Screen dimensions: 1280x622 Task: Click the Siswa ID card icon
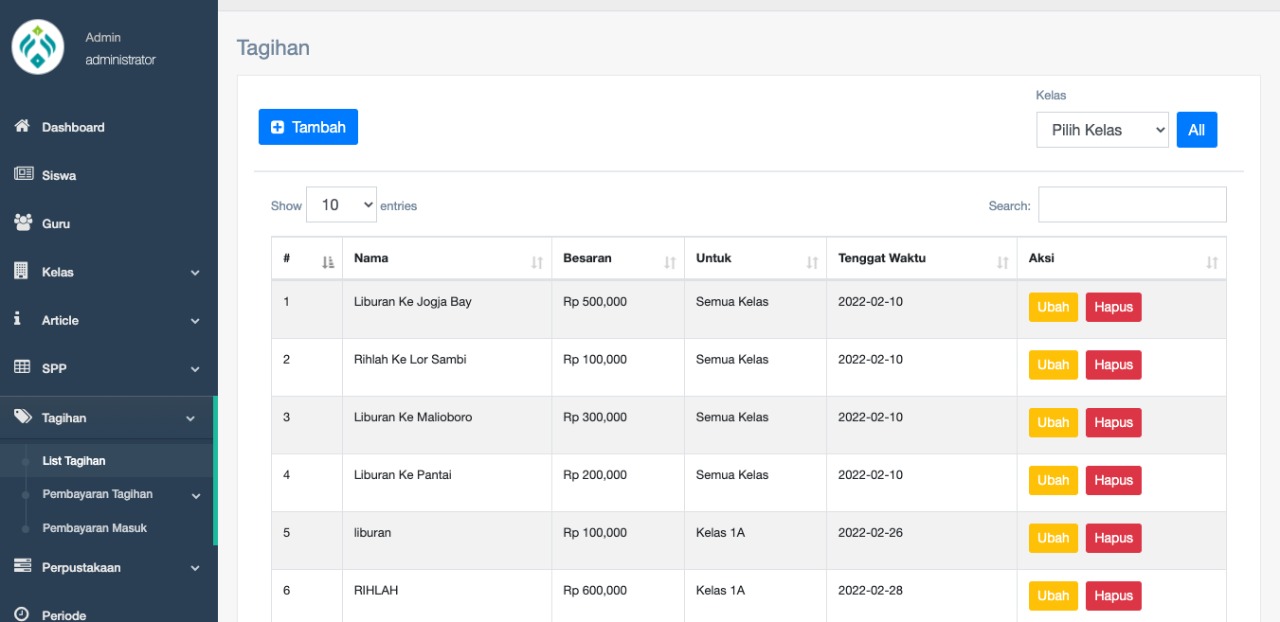pos(23,174)
